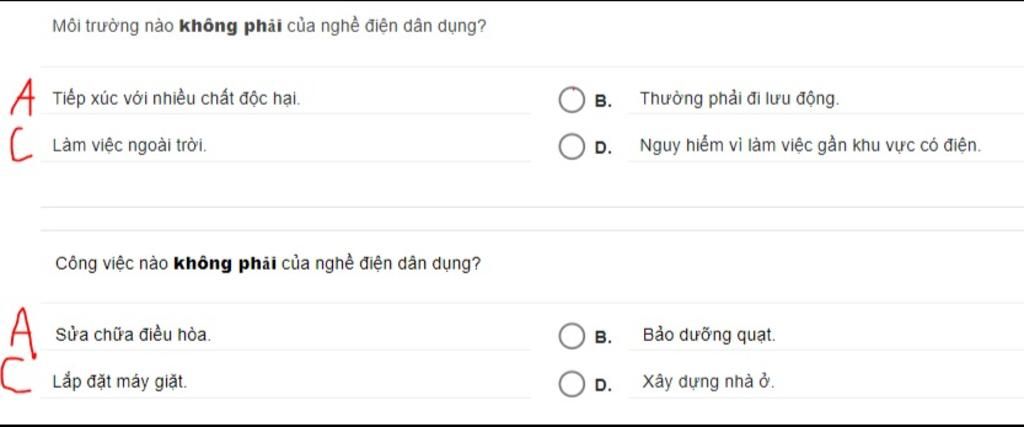Mark the Xây dựng nhà ở radio button
This screenshot has height=427, width=1024.
571,383
